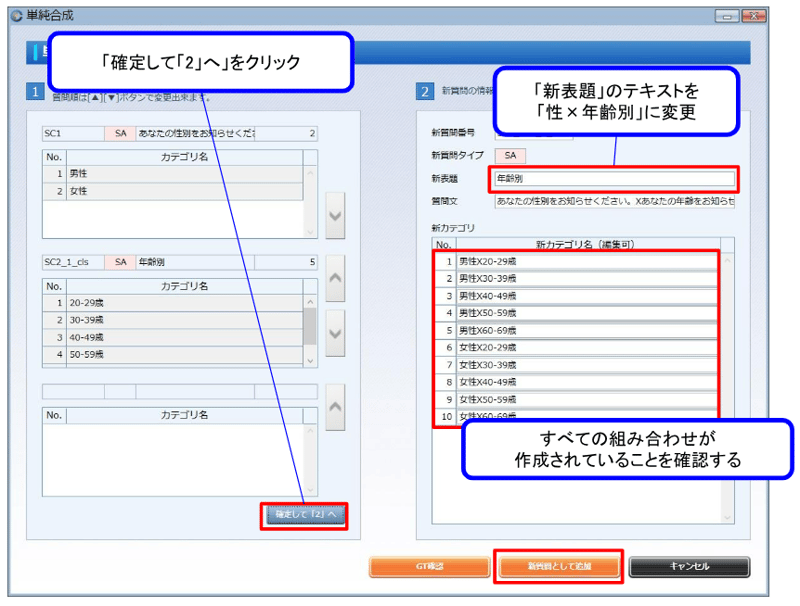
Task: Click the SC2_1_cls question code cell
Action: tap(72, 262)
